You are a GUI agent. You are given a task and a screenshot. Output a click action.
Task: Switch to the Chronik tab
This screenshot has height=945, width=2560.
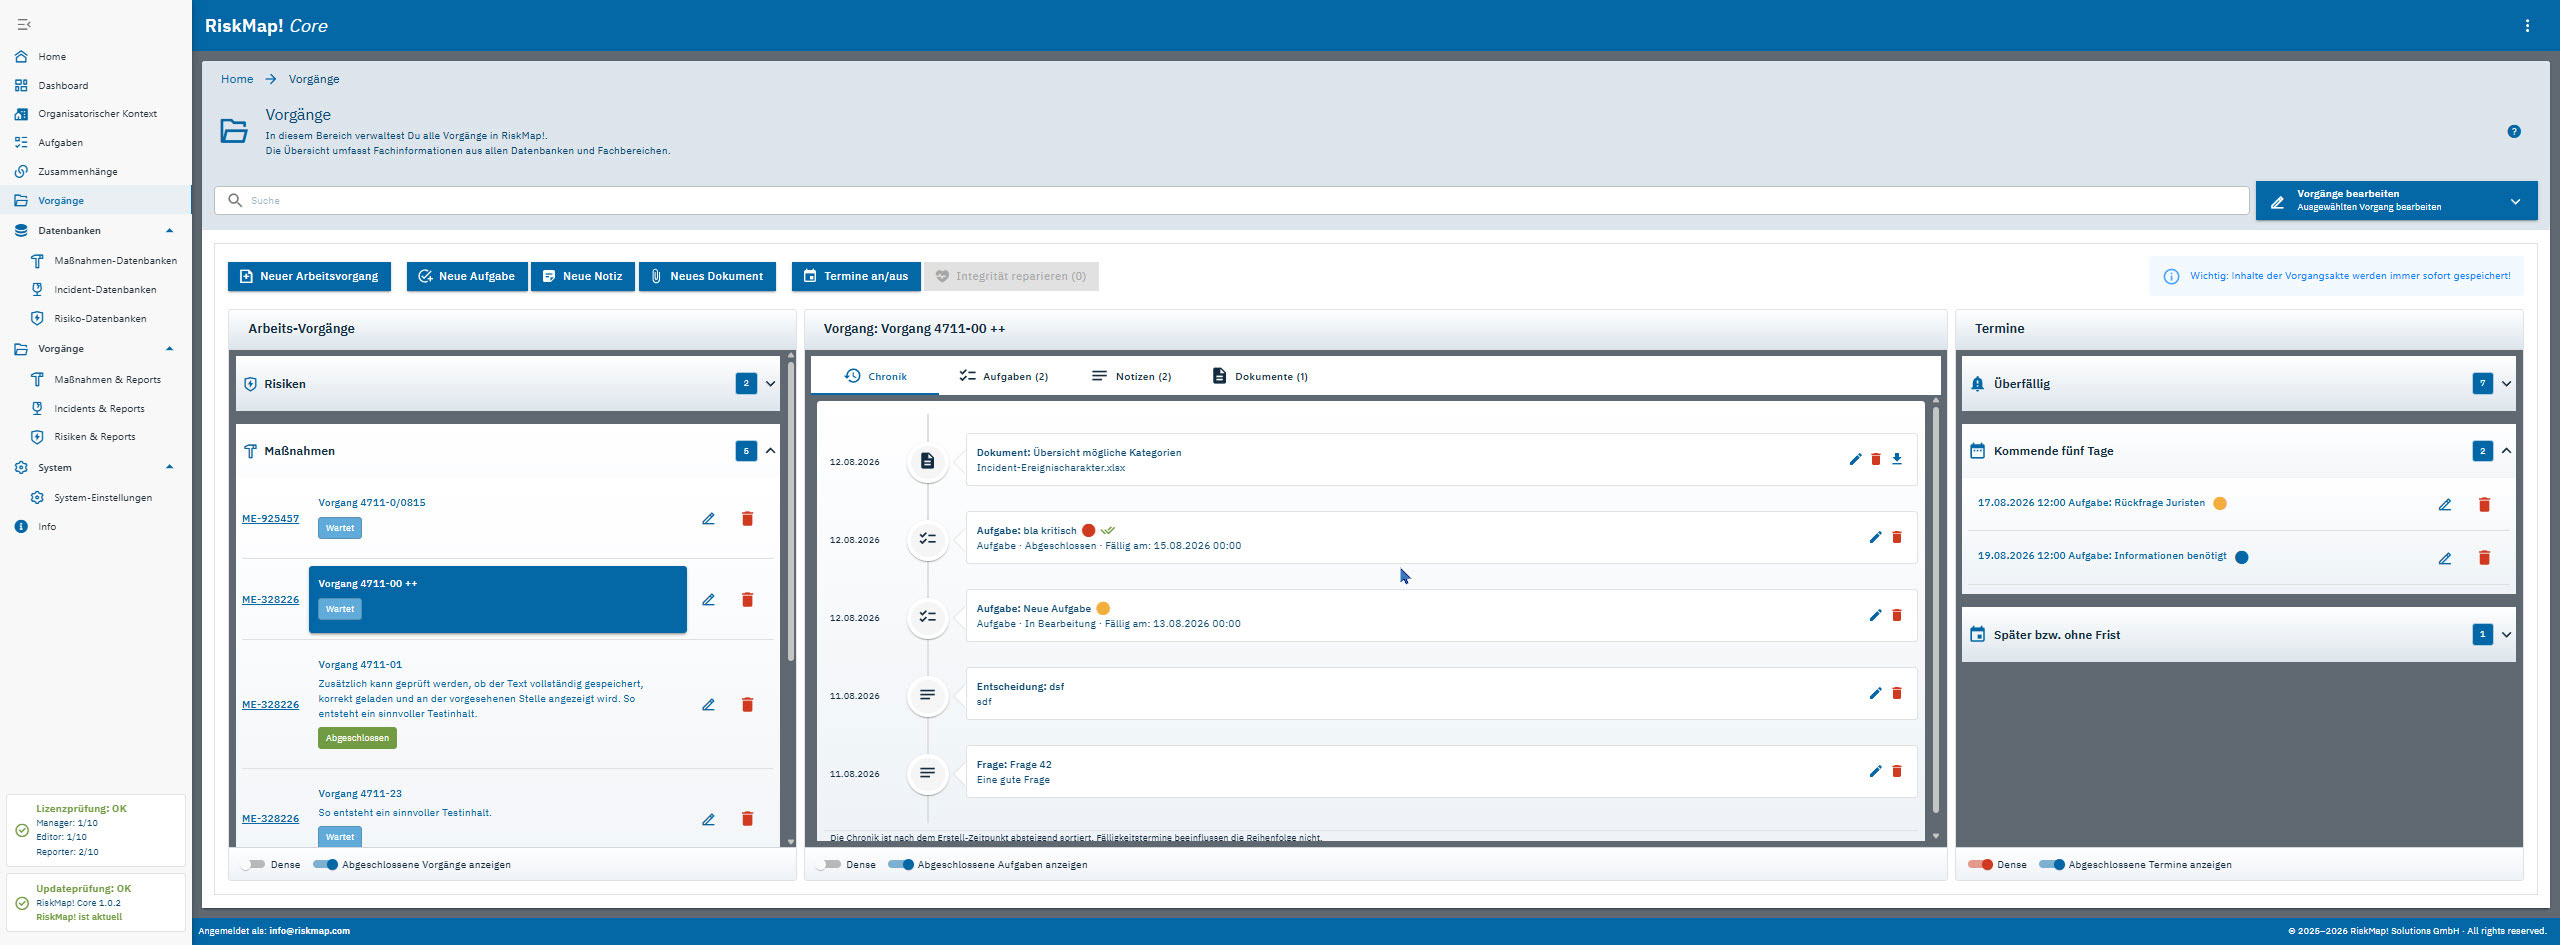click(x=875, y=377)
